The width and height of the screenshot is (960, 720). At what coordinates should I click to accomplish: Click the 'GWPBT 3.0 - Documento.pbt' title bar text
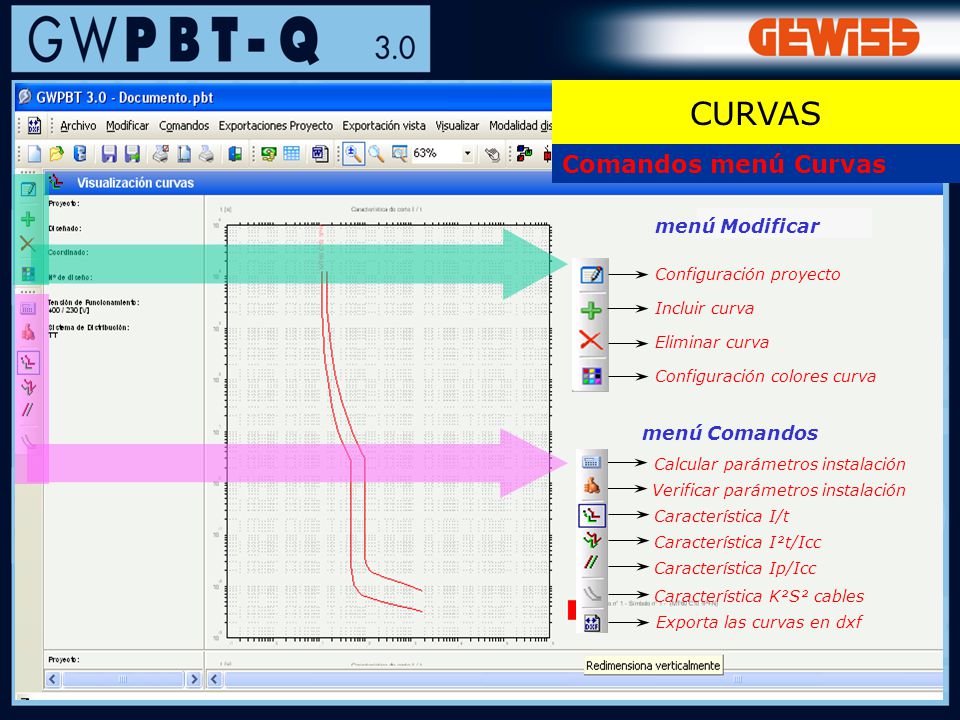124,97
